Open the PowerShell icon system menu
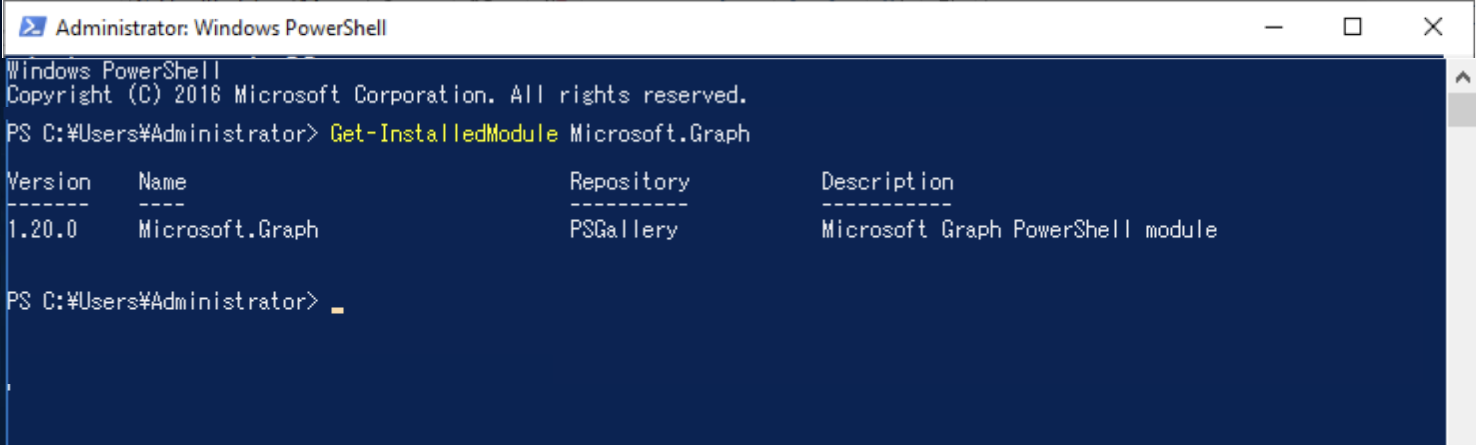The image size is (1476, 445). (x=32, y=27)
